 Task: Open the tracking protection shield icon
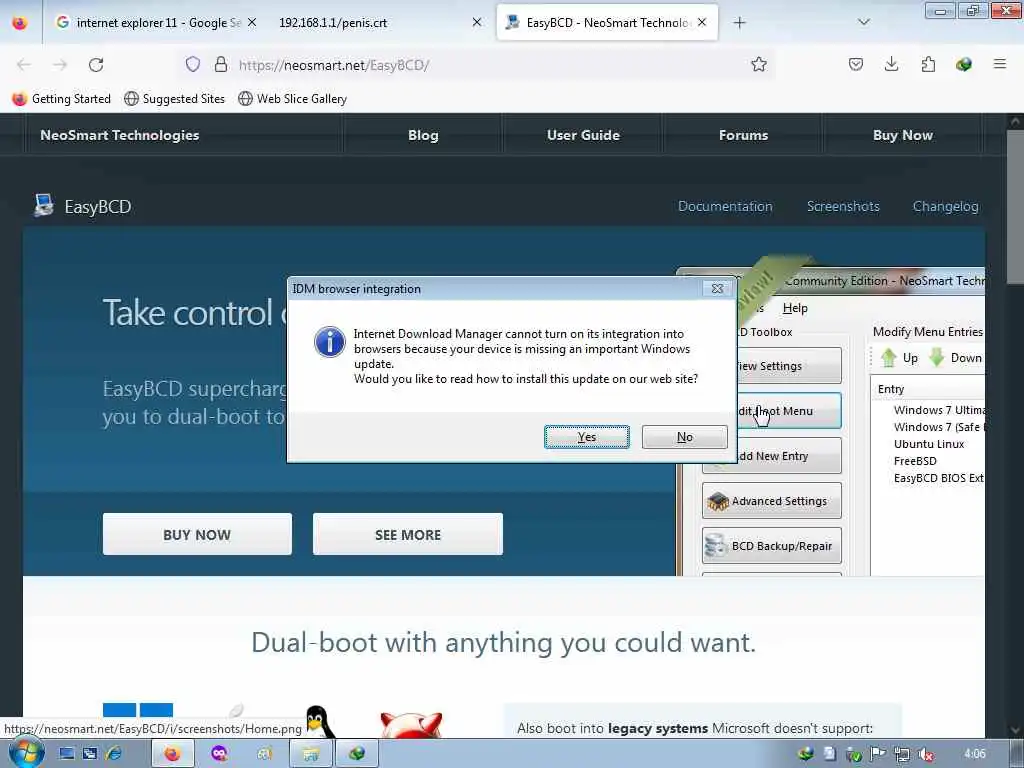[x=193, y=64]
